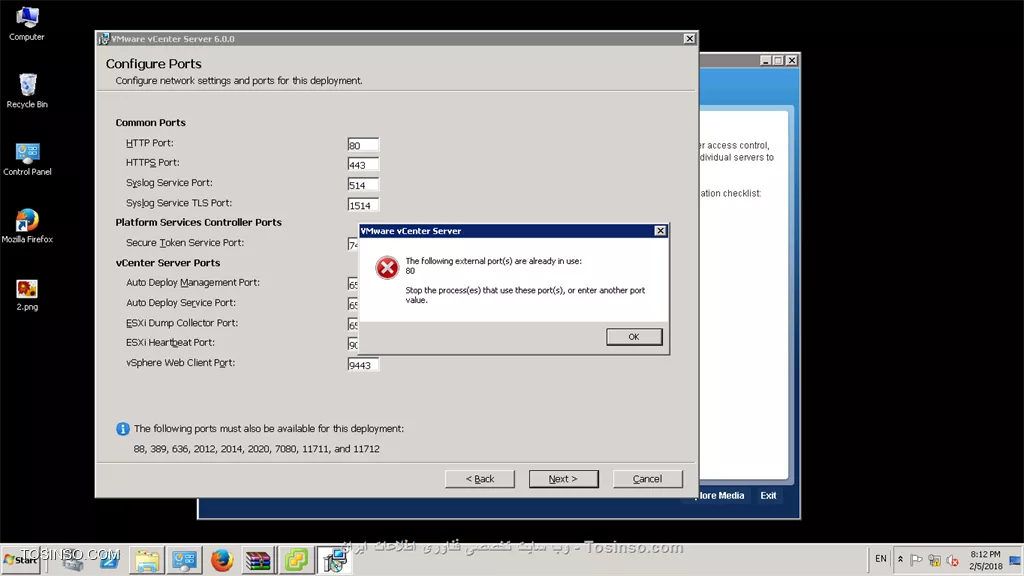Open Server Manager from the taskbar
This screenshot has height=576, width=1024.
(72, 560)
